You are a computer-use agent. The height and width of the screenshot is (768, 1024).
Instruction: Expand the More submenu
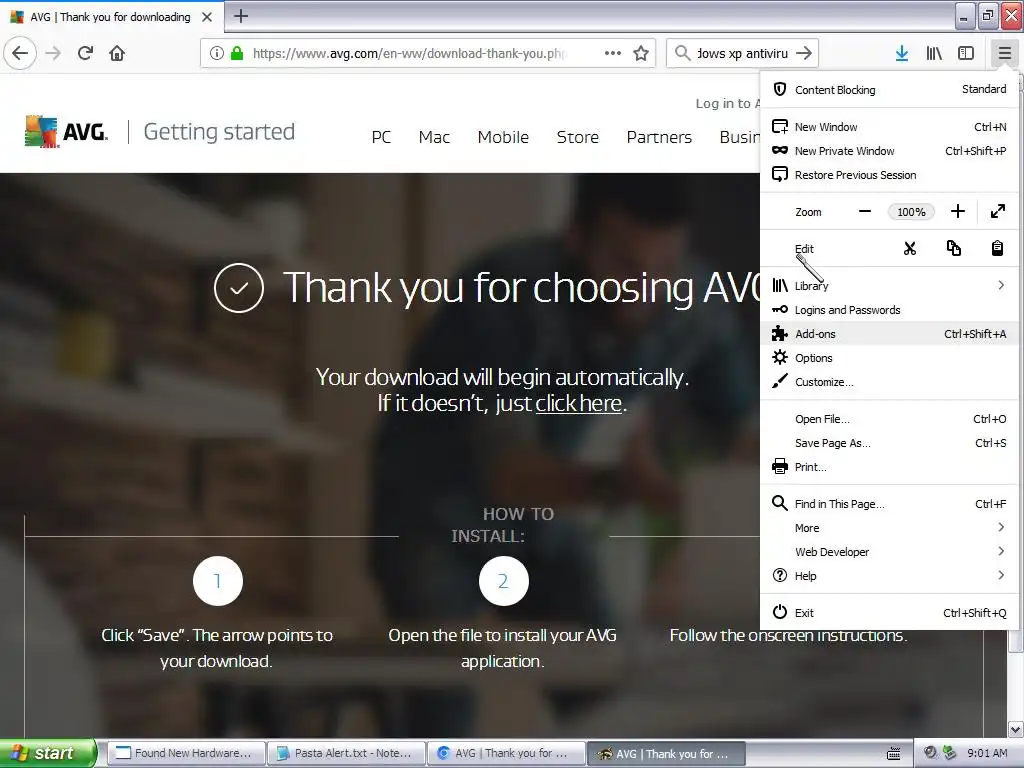(x=889, y=528)
